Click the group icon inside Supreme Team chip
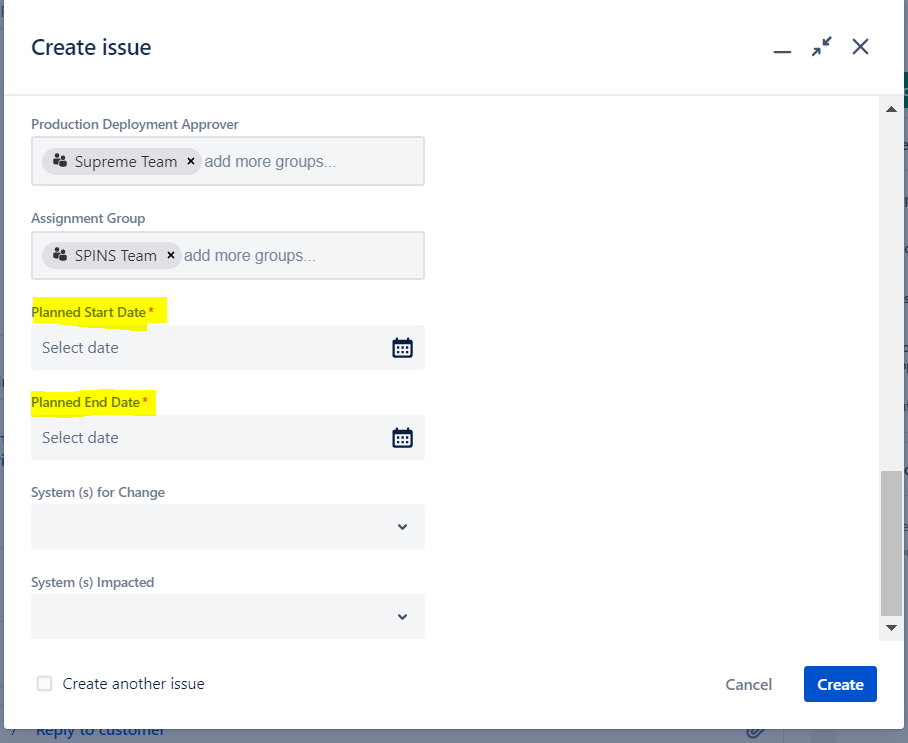The image size is (908, 743). pos(58,160)
